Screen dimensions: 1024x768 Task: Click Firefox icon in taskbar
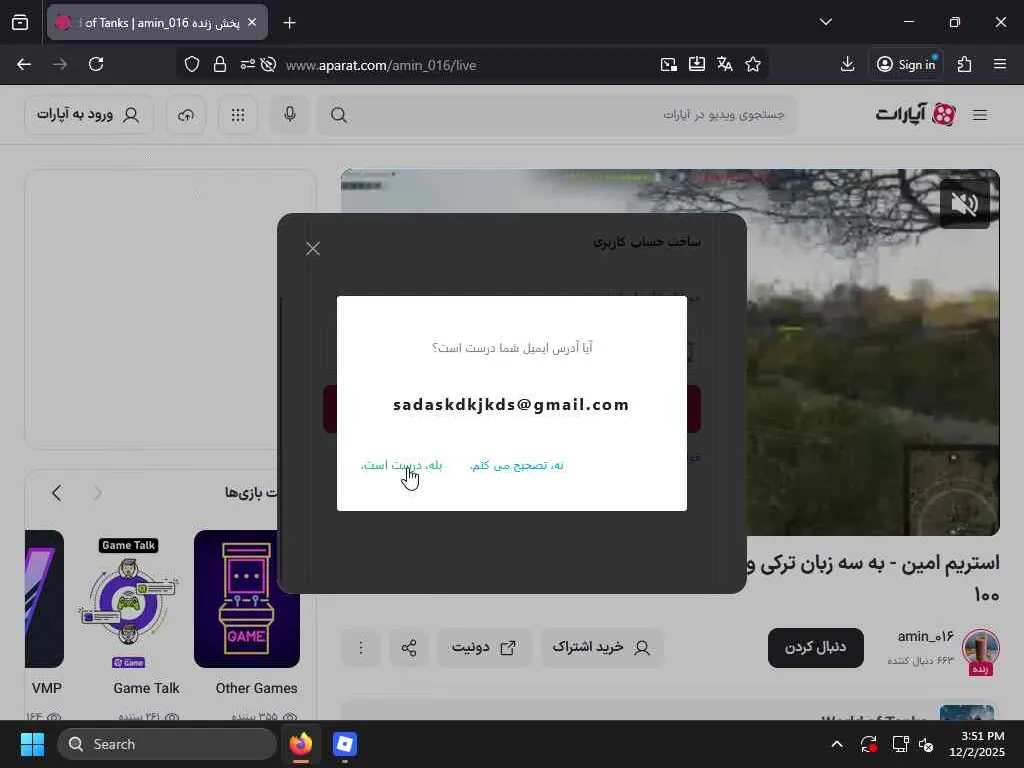click(x=301, y=744)
